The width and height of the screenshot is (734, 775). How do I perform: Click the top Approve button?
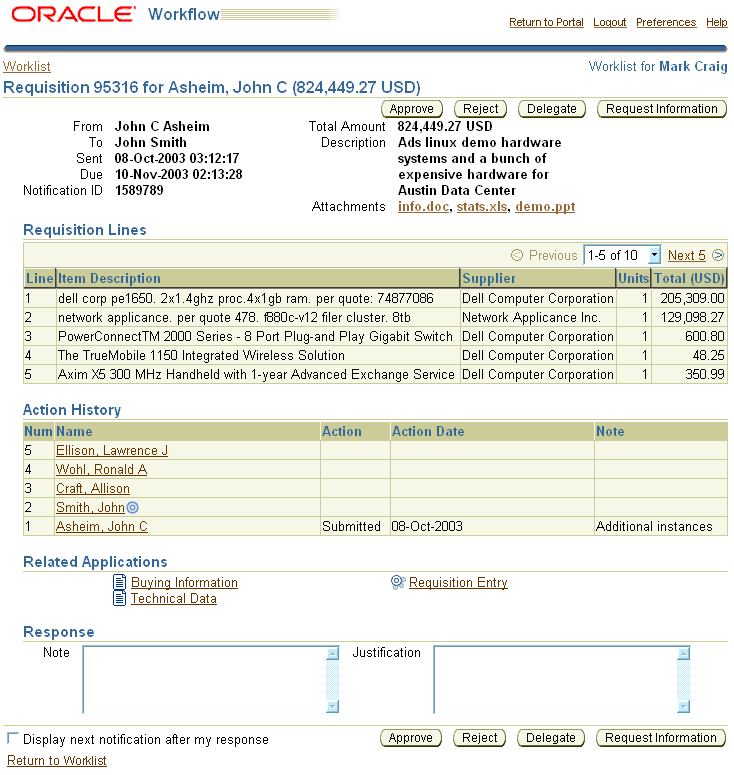[412, 109]
